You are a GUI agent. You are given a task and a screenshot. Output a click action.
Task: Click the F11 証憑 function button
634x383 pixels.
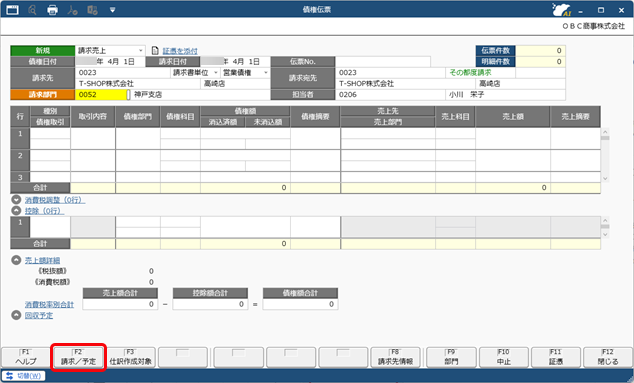point(556,357)
